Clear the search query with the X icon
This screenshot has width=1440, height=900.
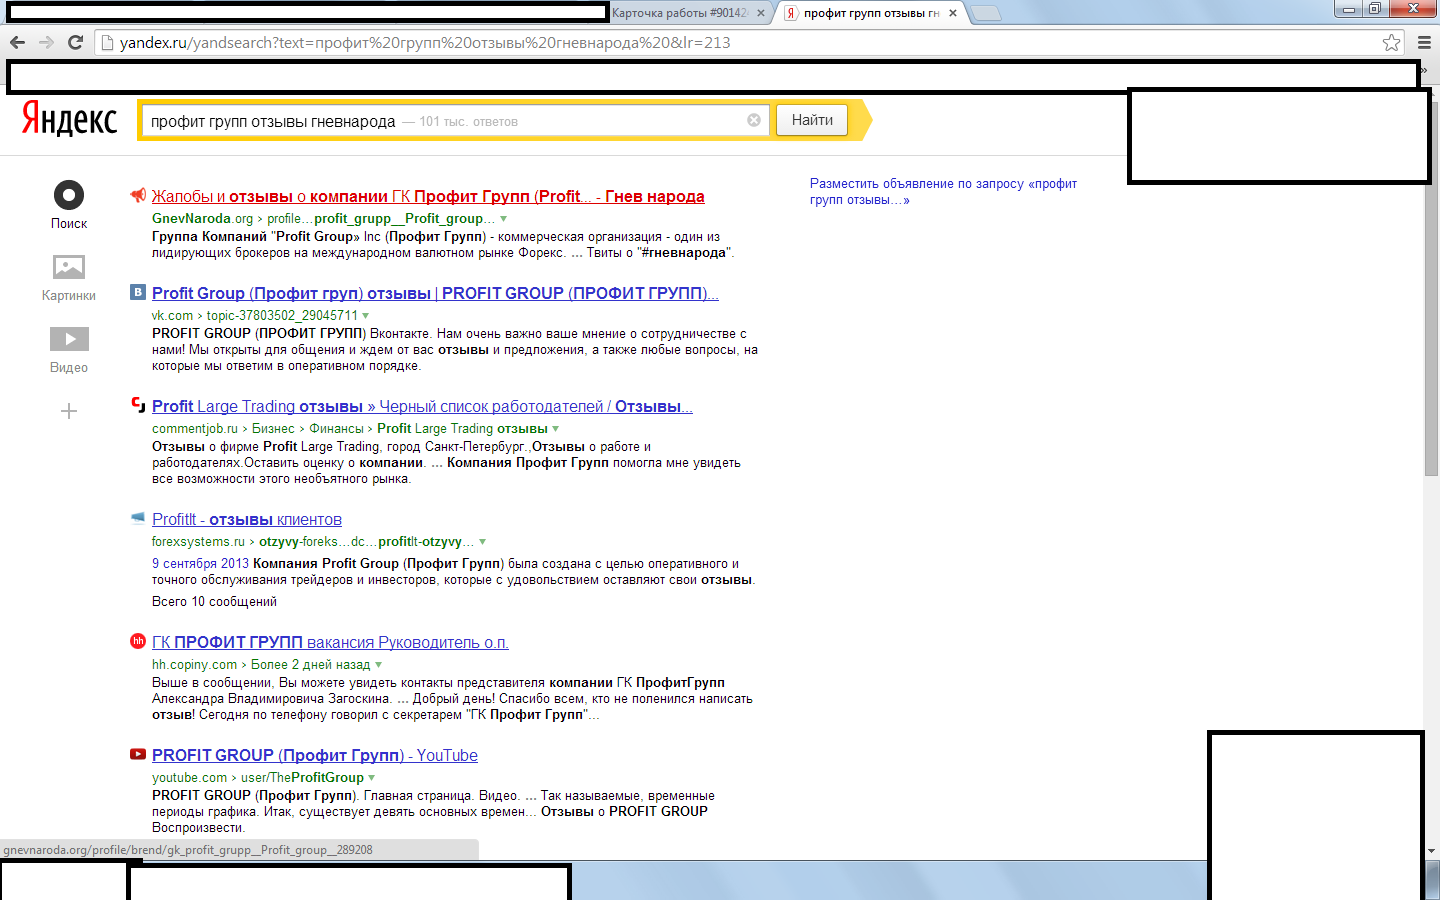[754, 120]
